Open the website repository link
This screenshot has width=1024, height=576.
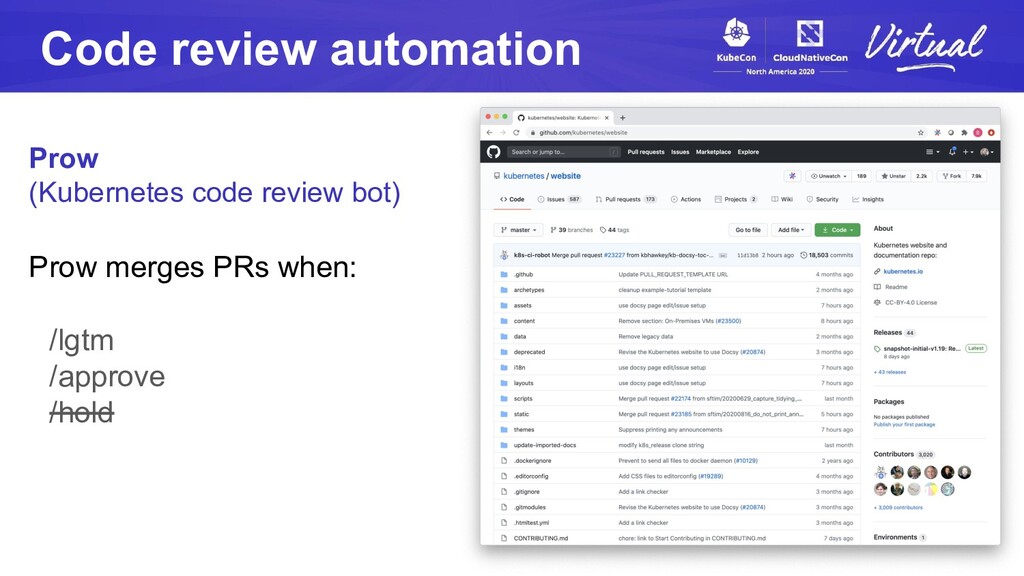(566, 176)
